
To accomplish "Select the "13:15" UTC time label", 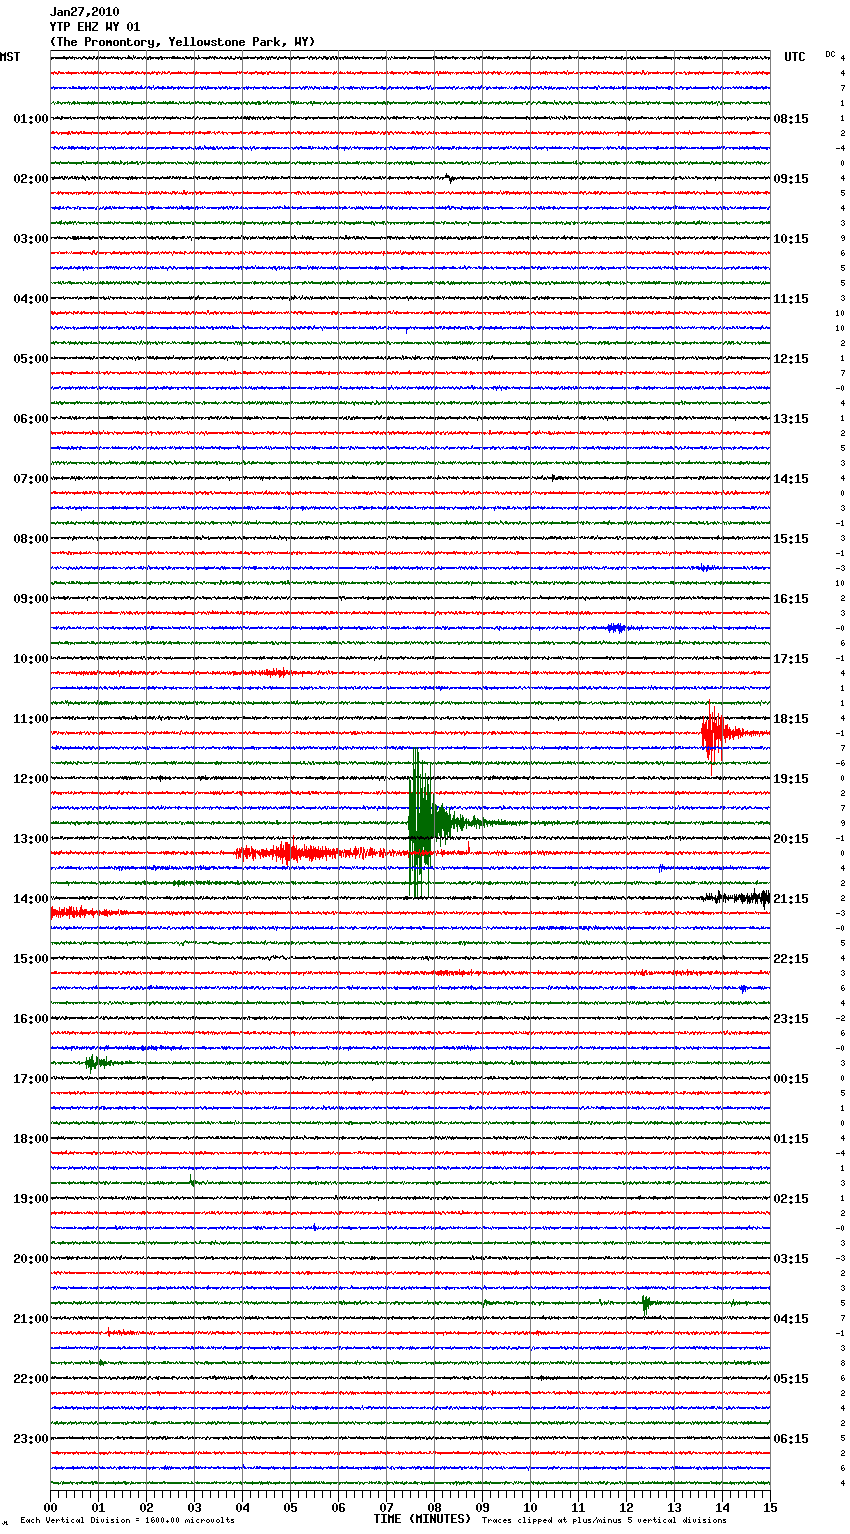I will [x=791, y=419].
